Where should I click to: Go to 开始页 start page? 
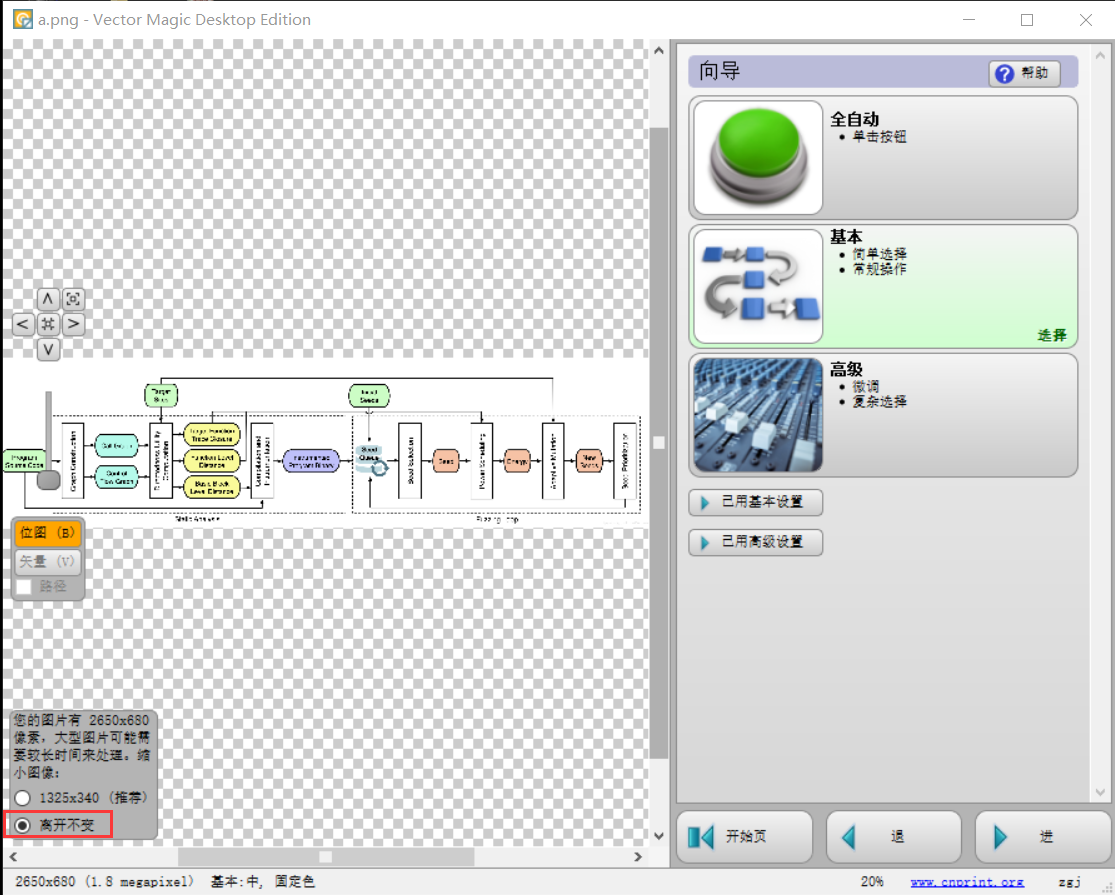point(744,837)
